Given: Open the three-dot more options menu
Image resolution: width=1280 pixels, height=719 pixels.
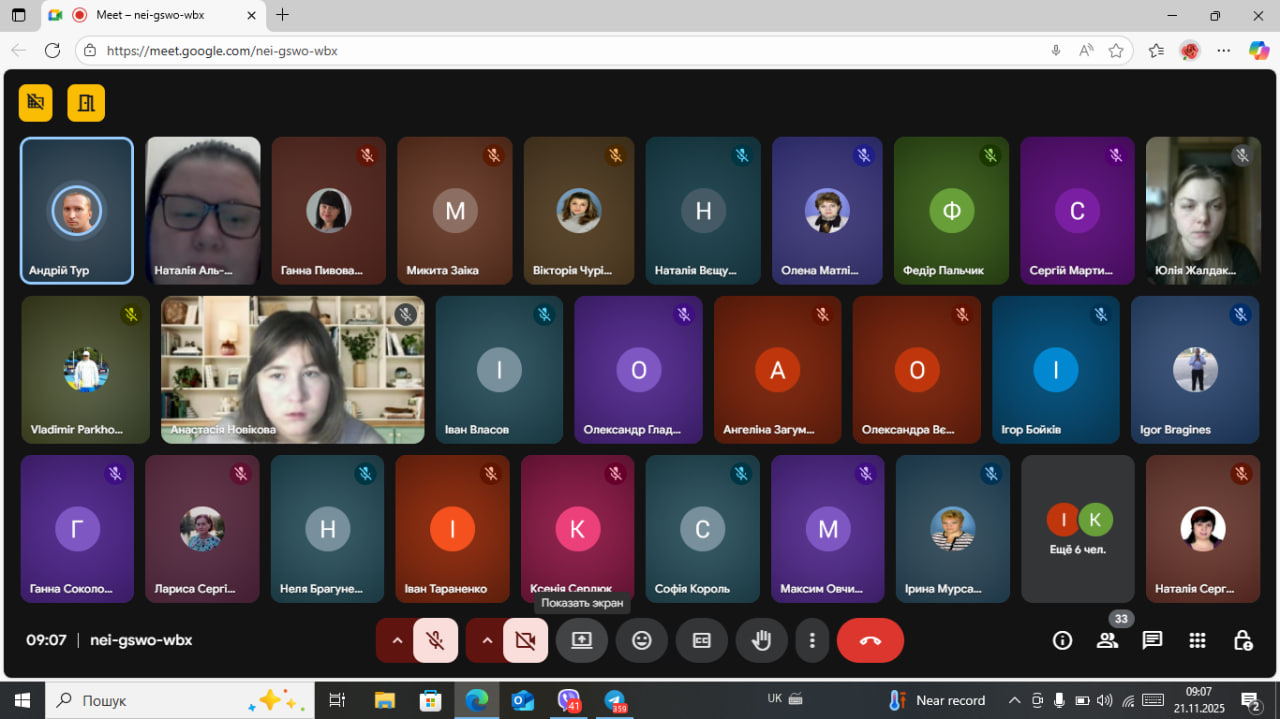Looking at the screenshot, I should (812, 641).
